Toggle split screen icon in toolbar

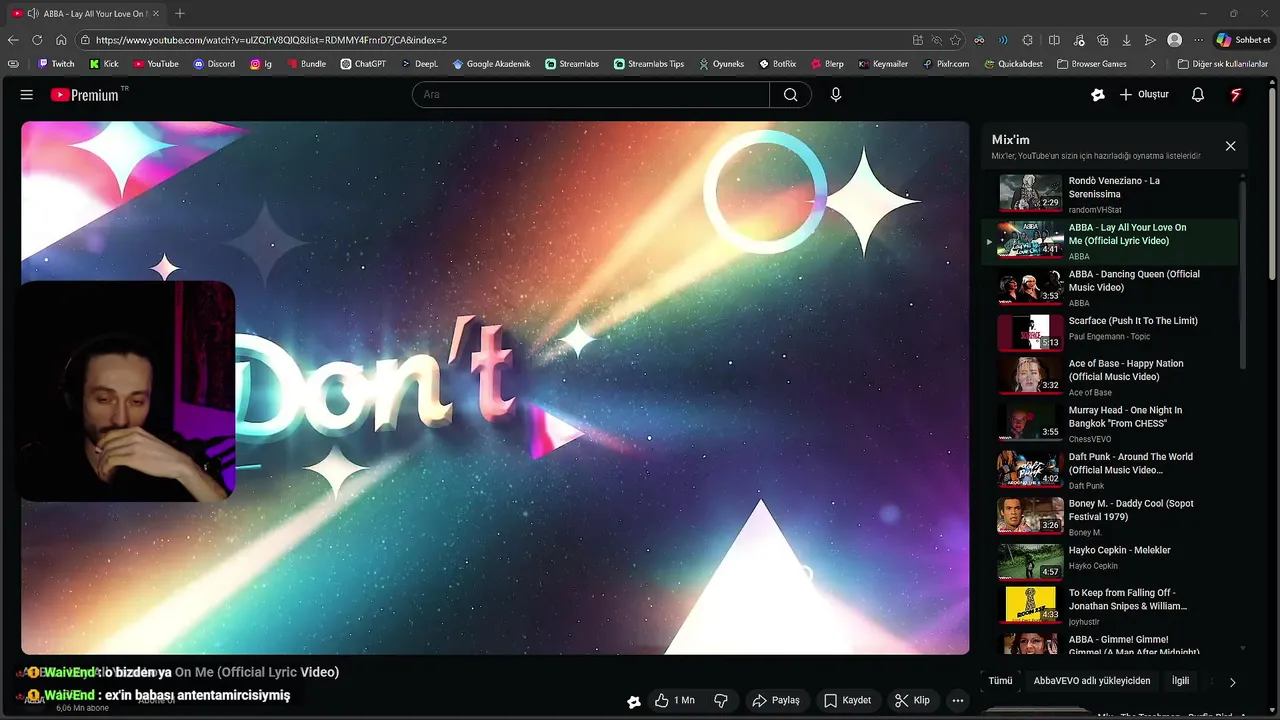click(x=1054, y=40)
